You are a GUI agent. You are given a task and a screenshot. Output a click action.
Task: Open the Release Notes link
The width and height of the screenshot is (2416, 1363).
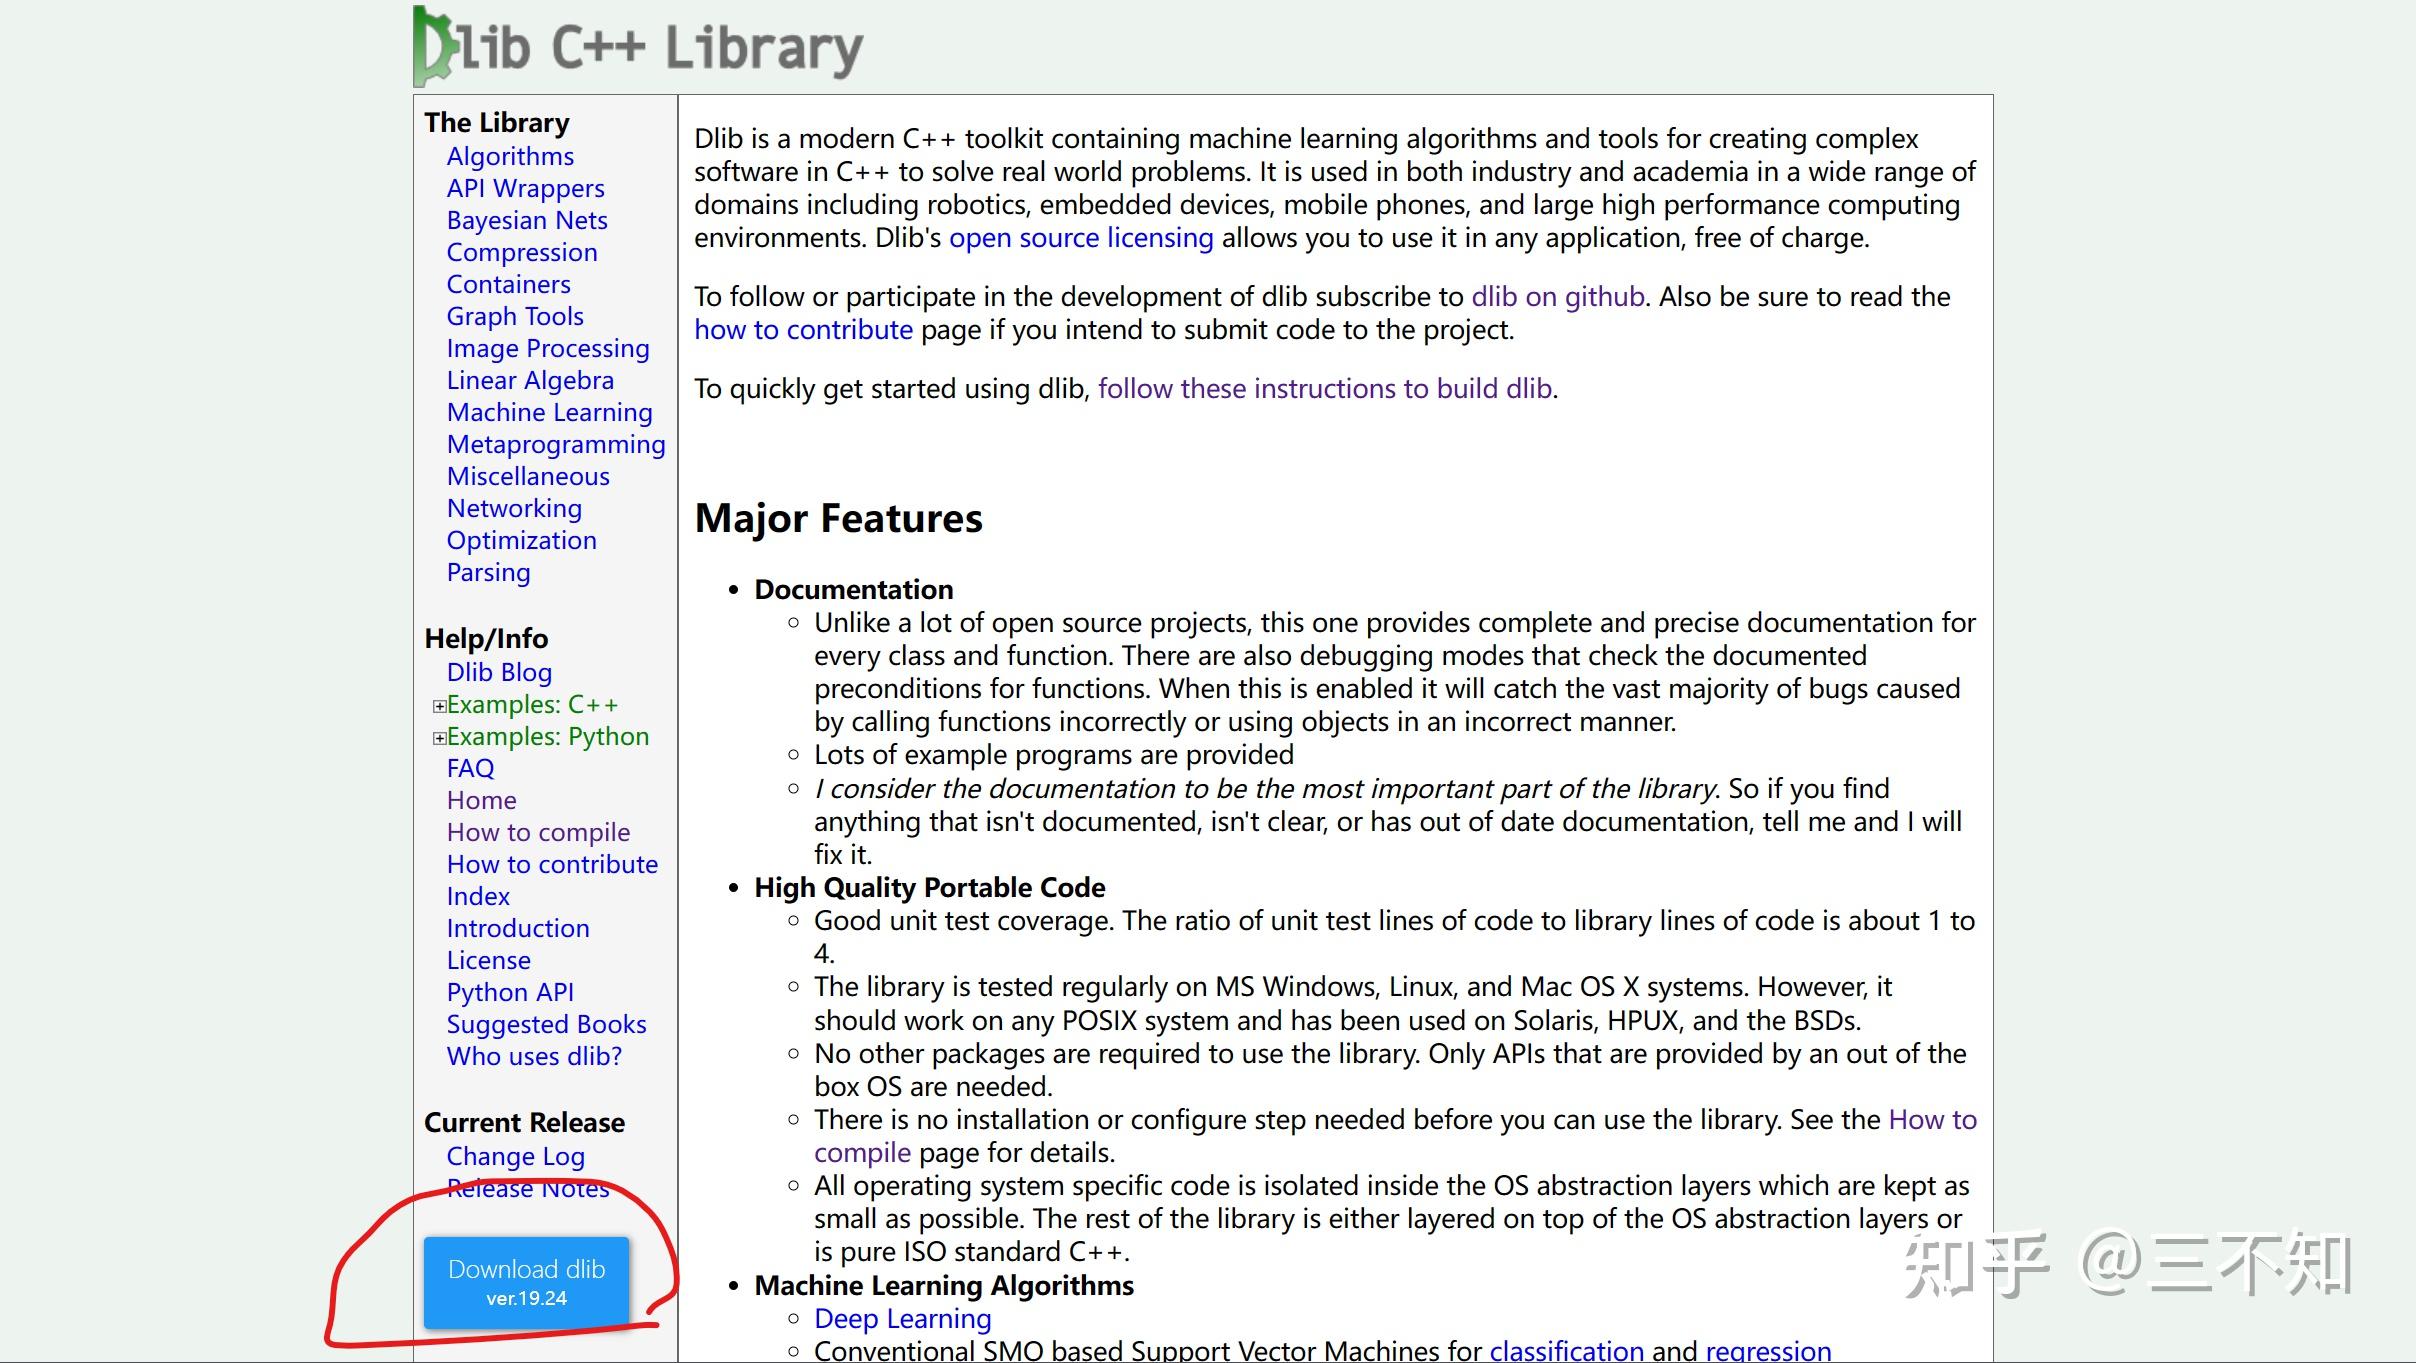(528, 1188)
